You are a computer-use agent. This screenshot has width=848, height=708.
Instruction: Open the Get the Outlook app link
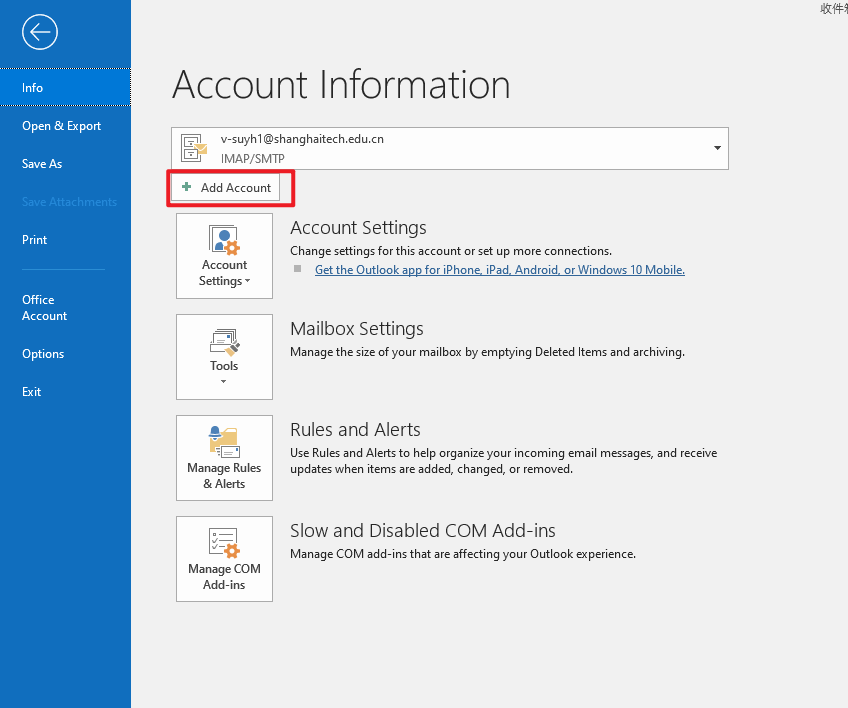tap(500, 270)
